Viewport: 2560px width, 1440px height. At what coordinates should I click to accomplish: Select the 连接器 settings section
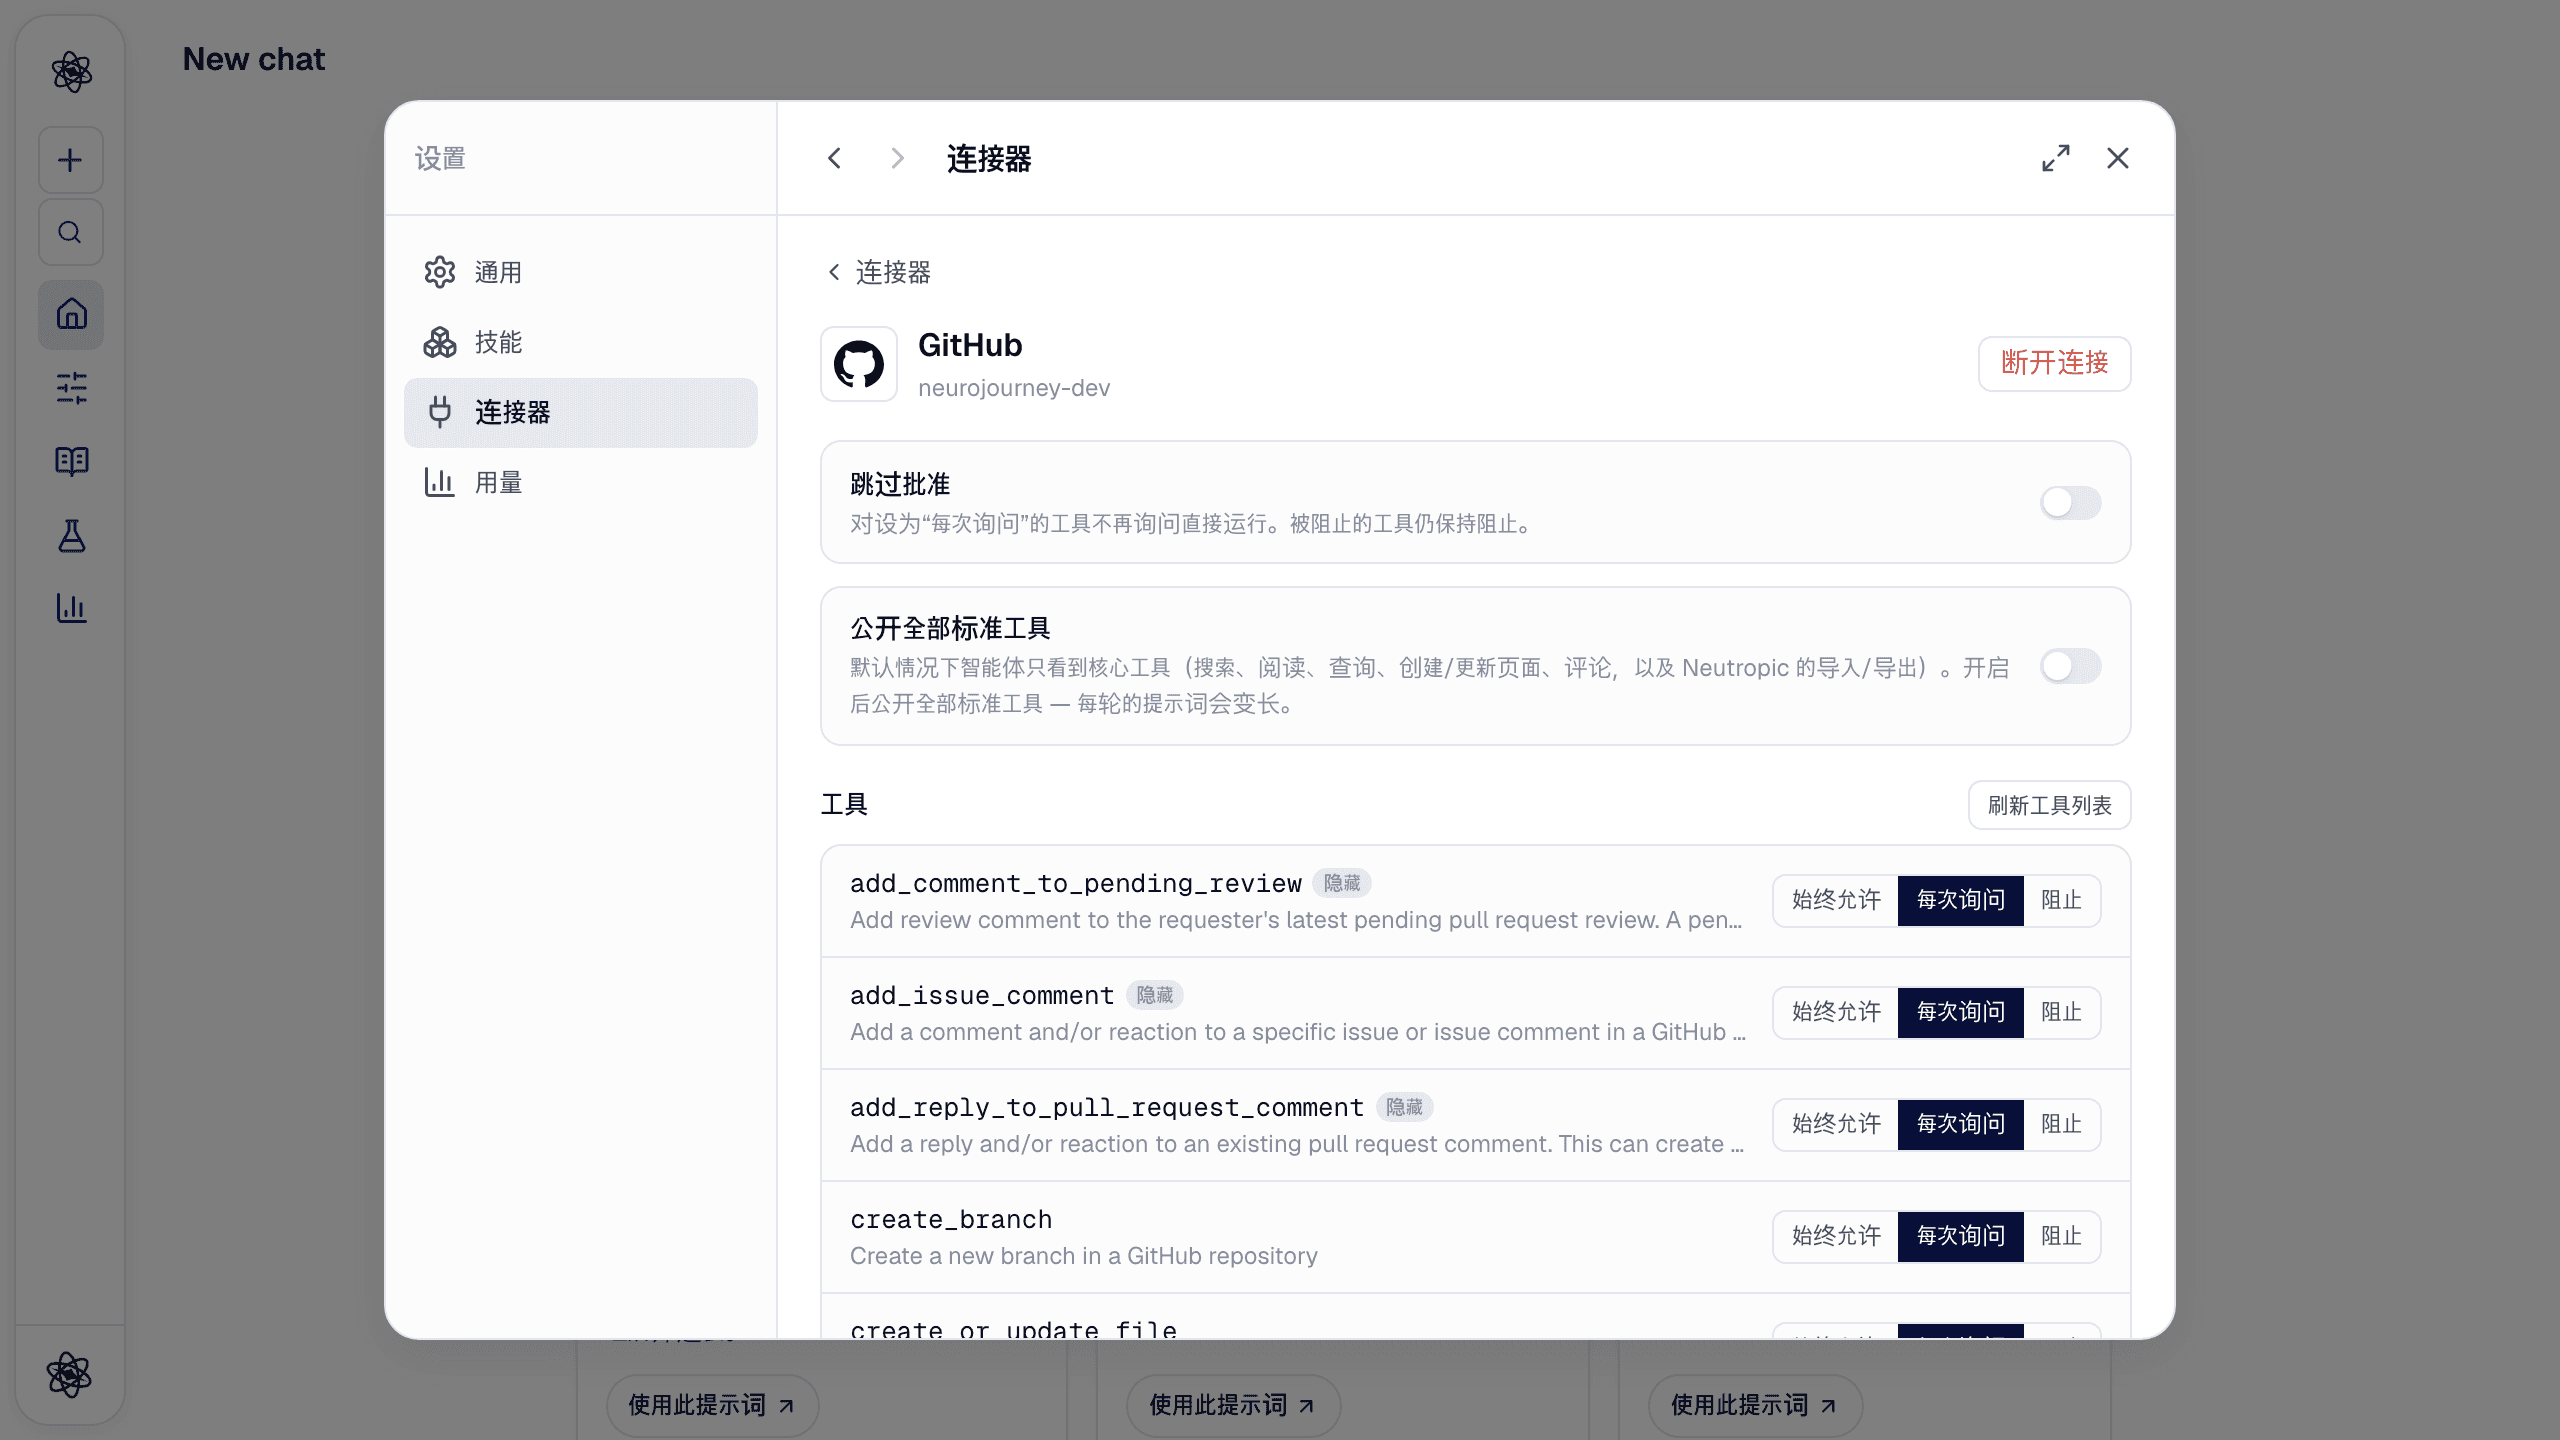(580, 412)
